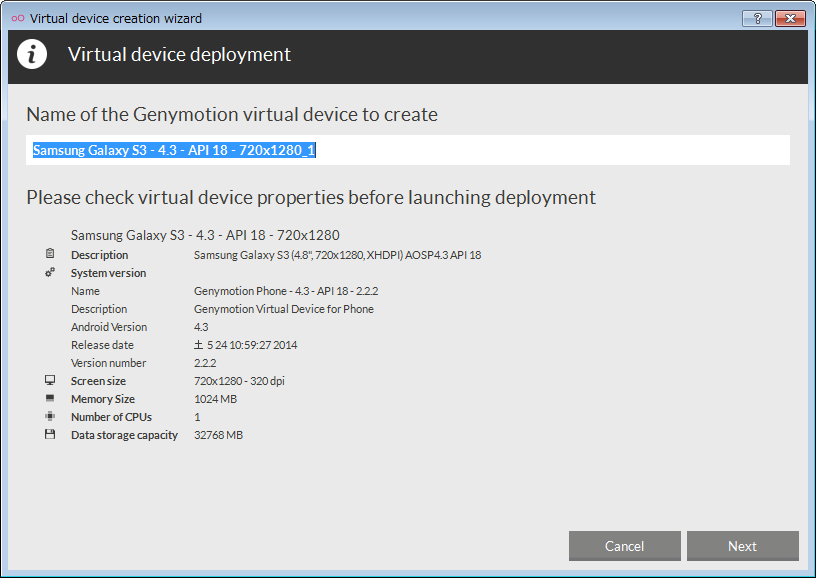This screenshot has height=578, width=816.
Task: Click the CPU icon beside Number of CPUs
Action: point(50,416)
